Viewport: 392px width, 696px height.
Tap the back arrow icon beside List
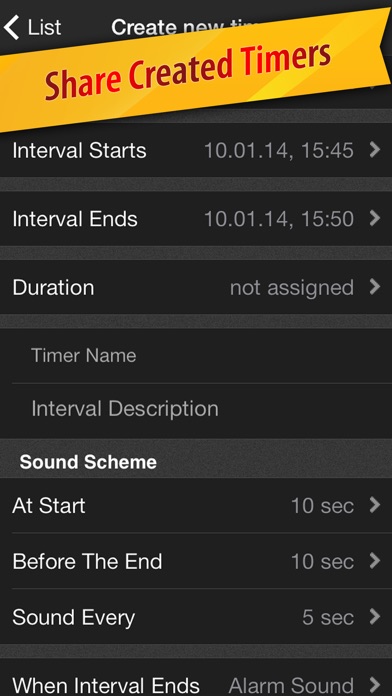tap(12, 28)
